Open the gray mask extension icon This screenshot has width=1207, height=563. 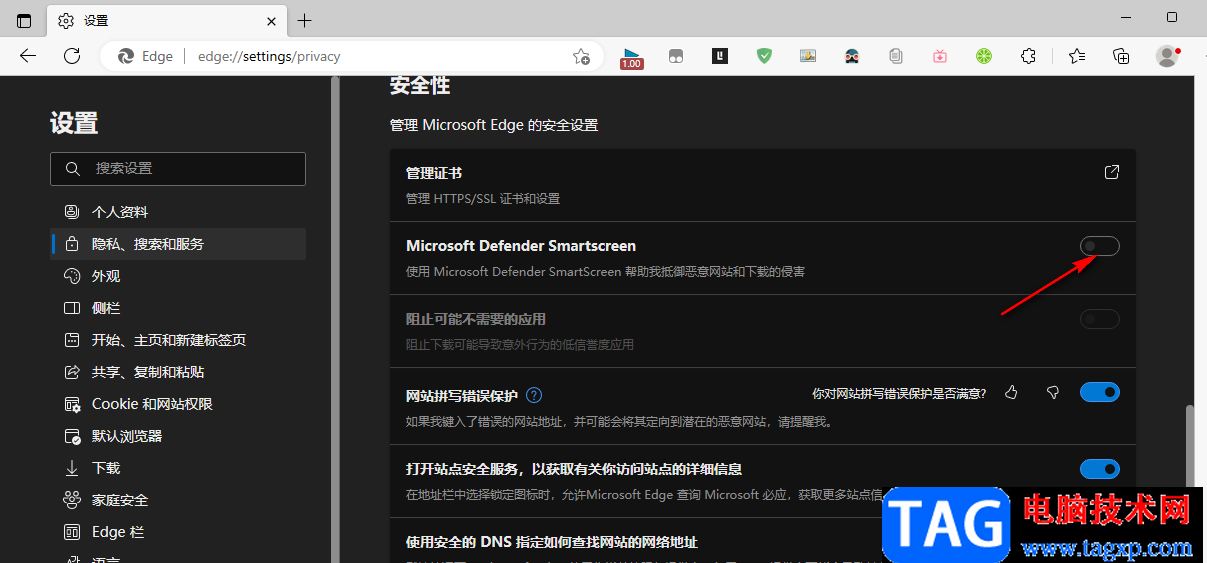coord(676,56)
